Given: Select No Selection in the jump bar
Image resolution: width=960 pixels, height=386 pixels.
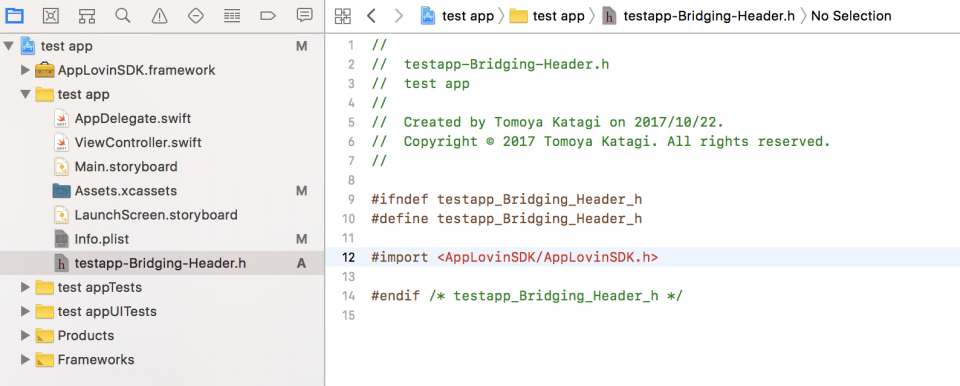Looking at the screenshot, I should tap(851, 16).
